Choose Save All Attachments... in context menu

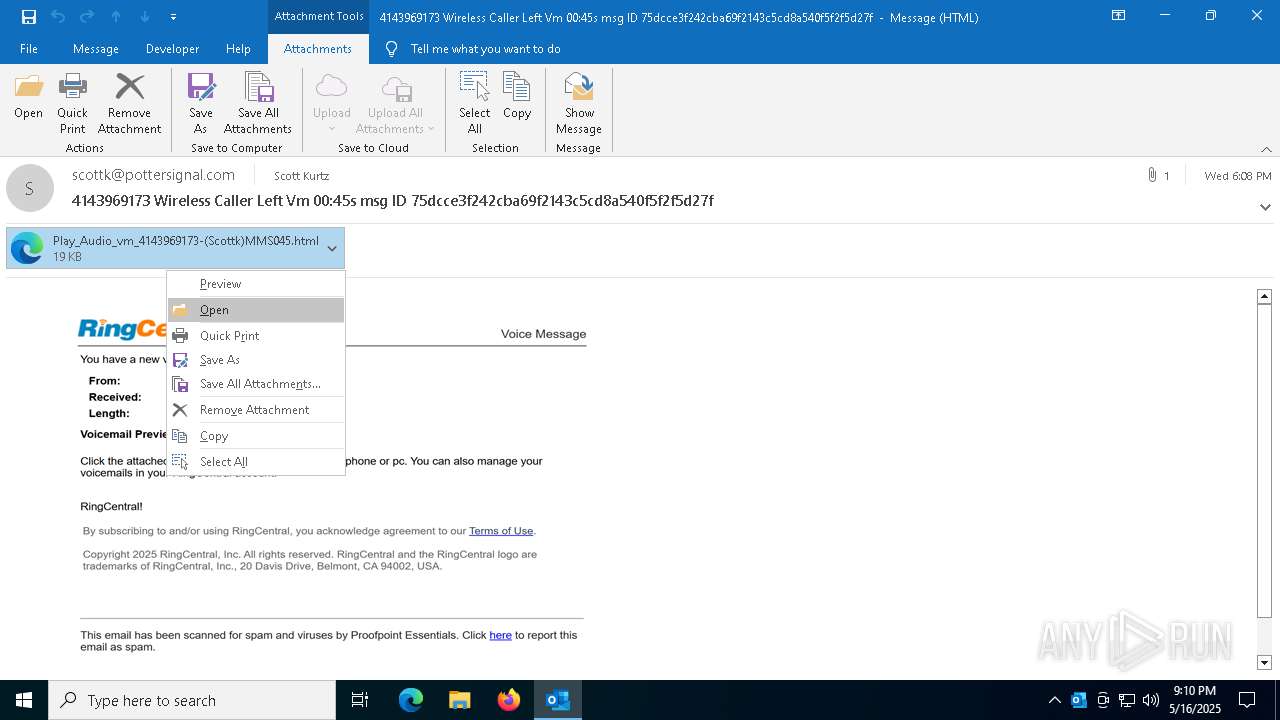pos(256,384)
